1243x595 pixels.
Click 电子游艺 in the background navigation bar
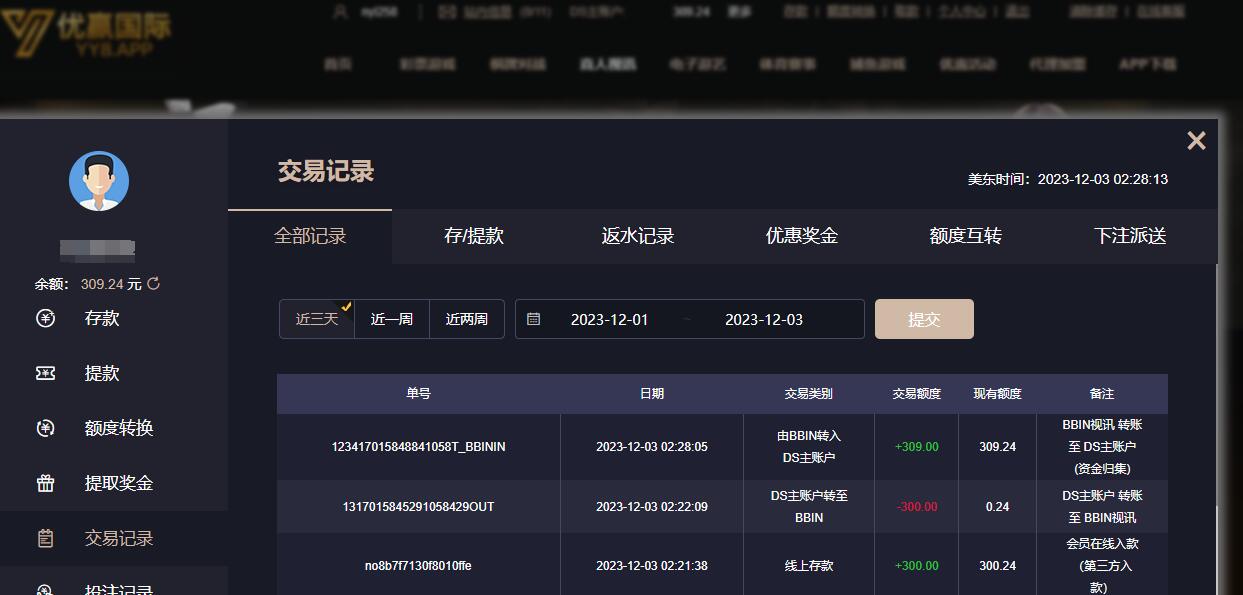697,64
